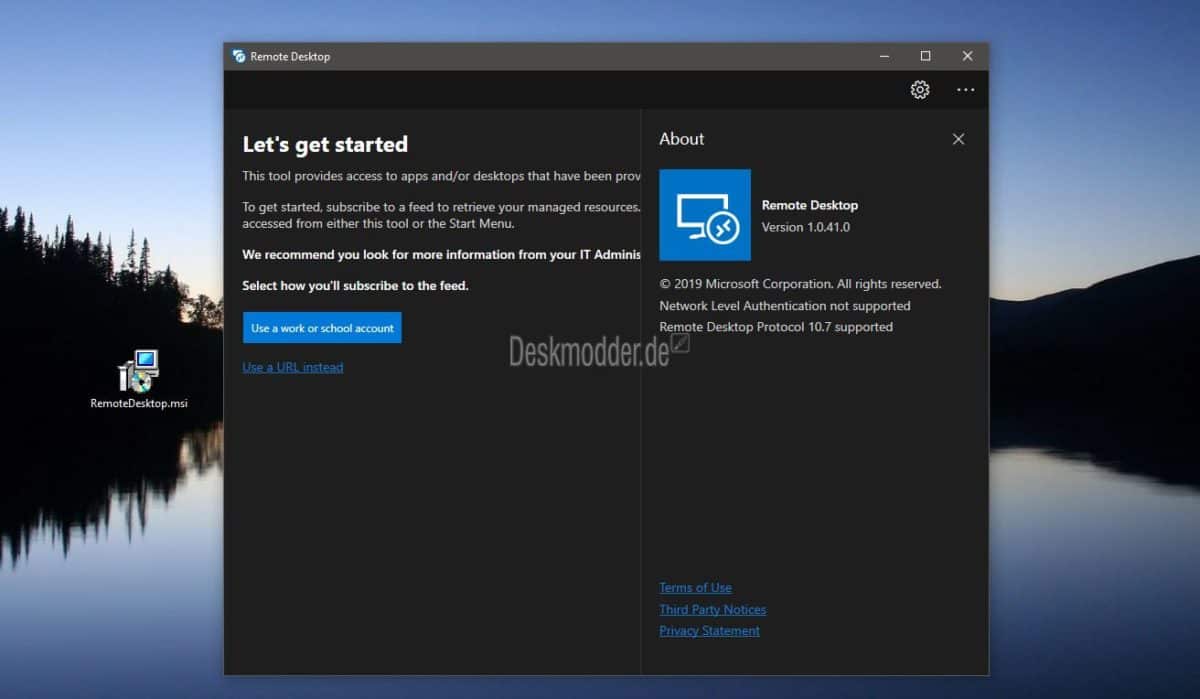Maximize the Remote Desktop window

click(925, 56)
